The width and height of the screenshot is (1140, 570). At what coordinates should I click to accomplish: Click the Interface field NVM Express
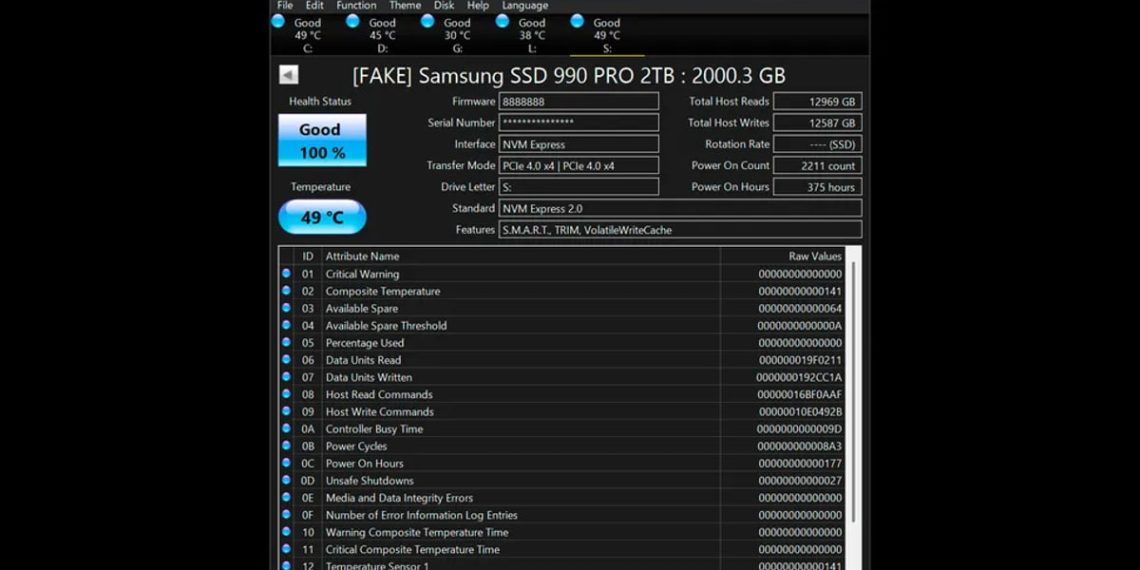[579, 144]
